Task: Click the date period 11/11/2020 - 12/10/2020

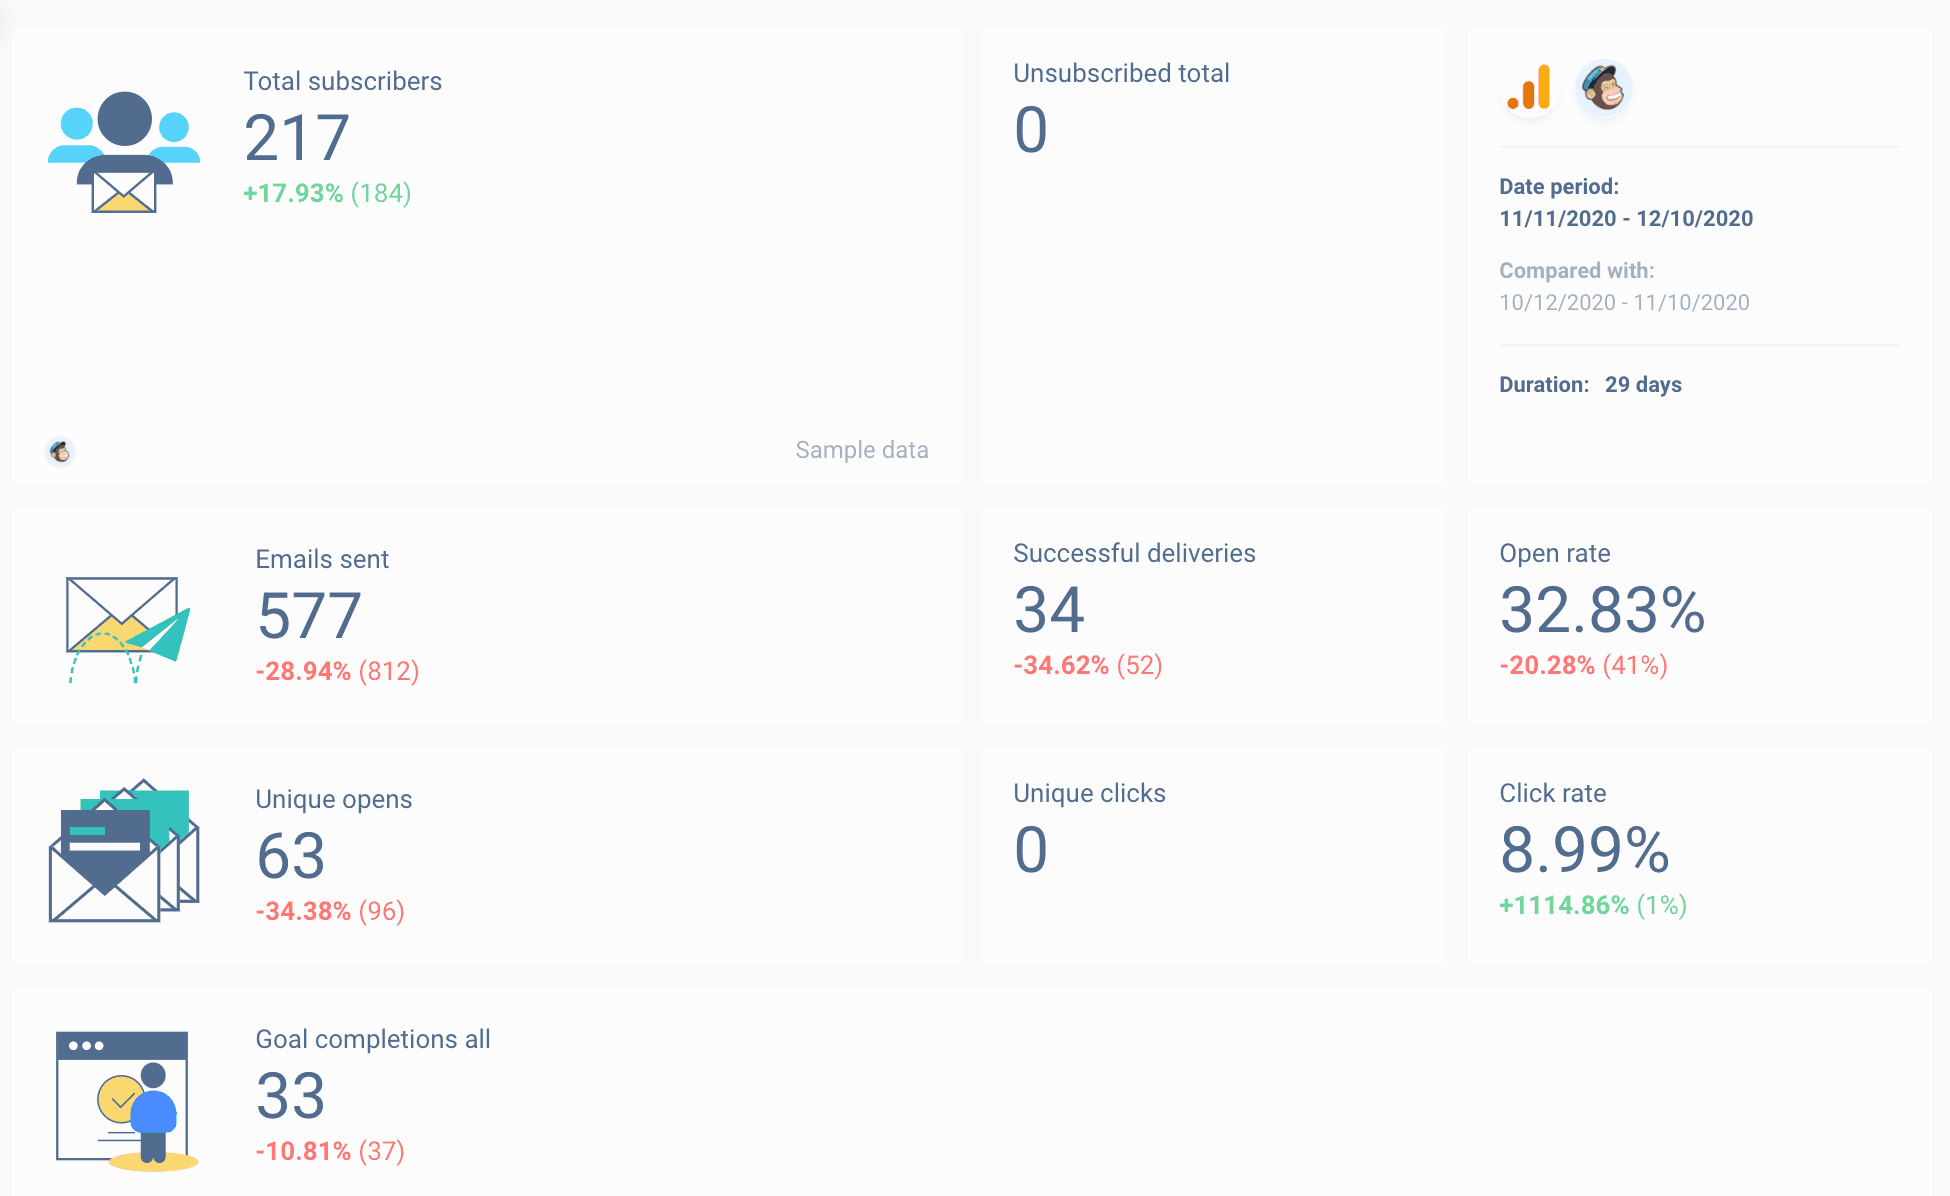Action: [1626, 218]
